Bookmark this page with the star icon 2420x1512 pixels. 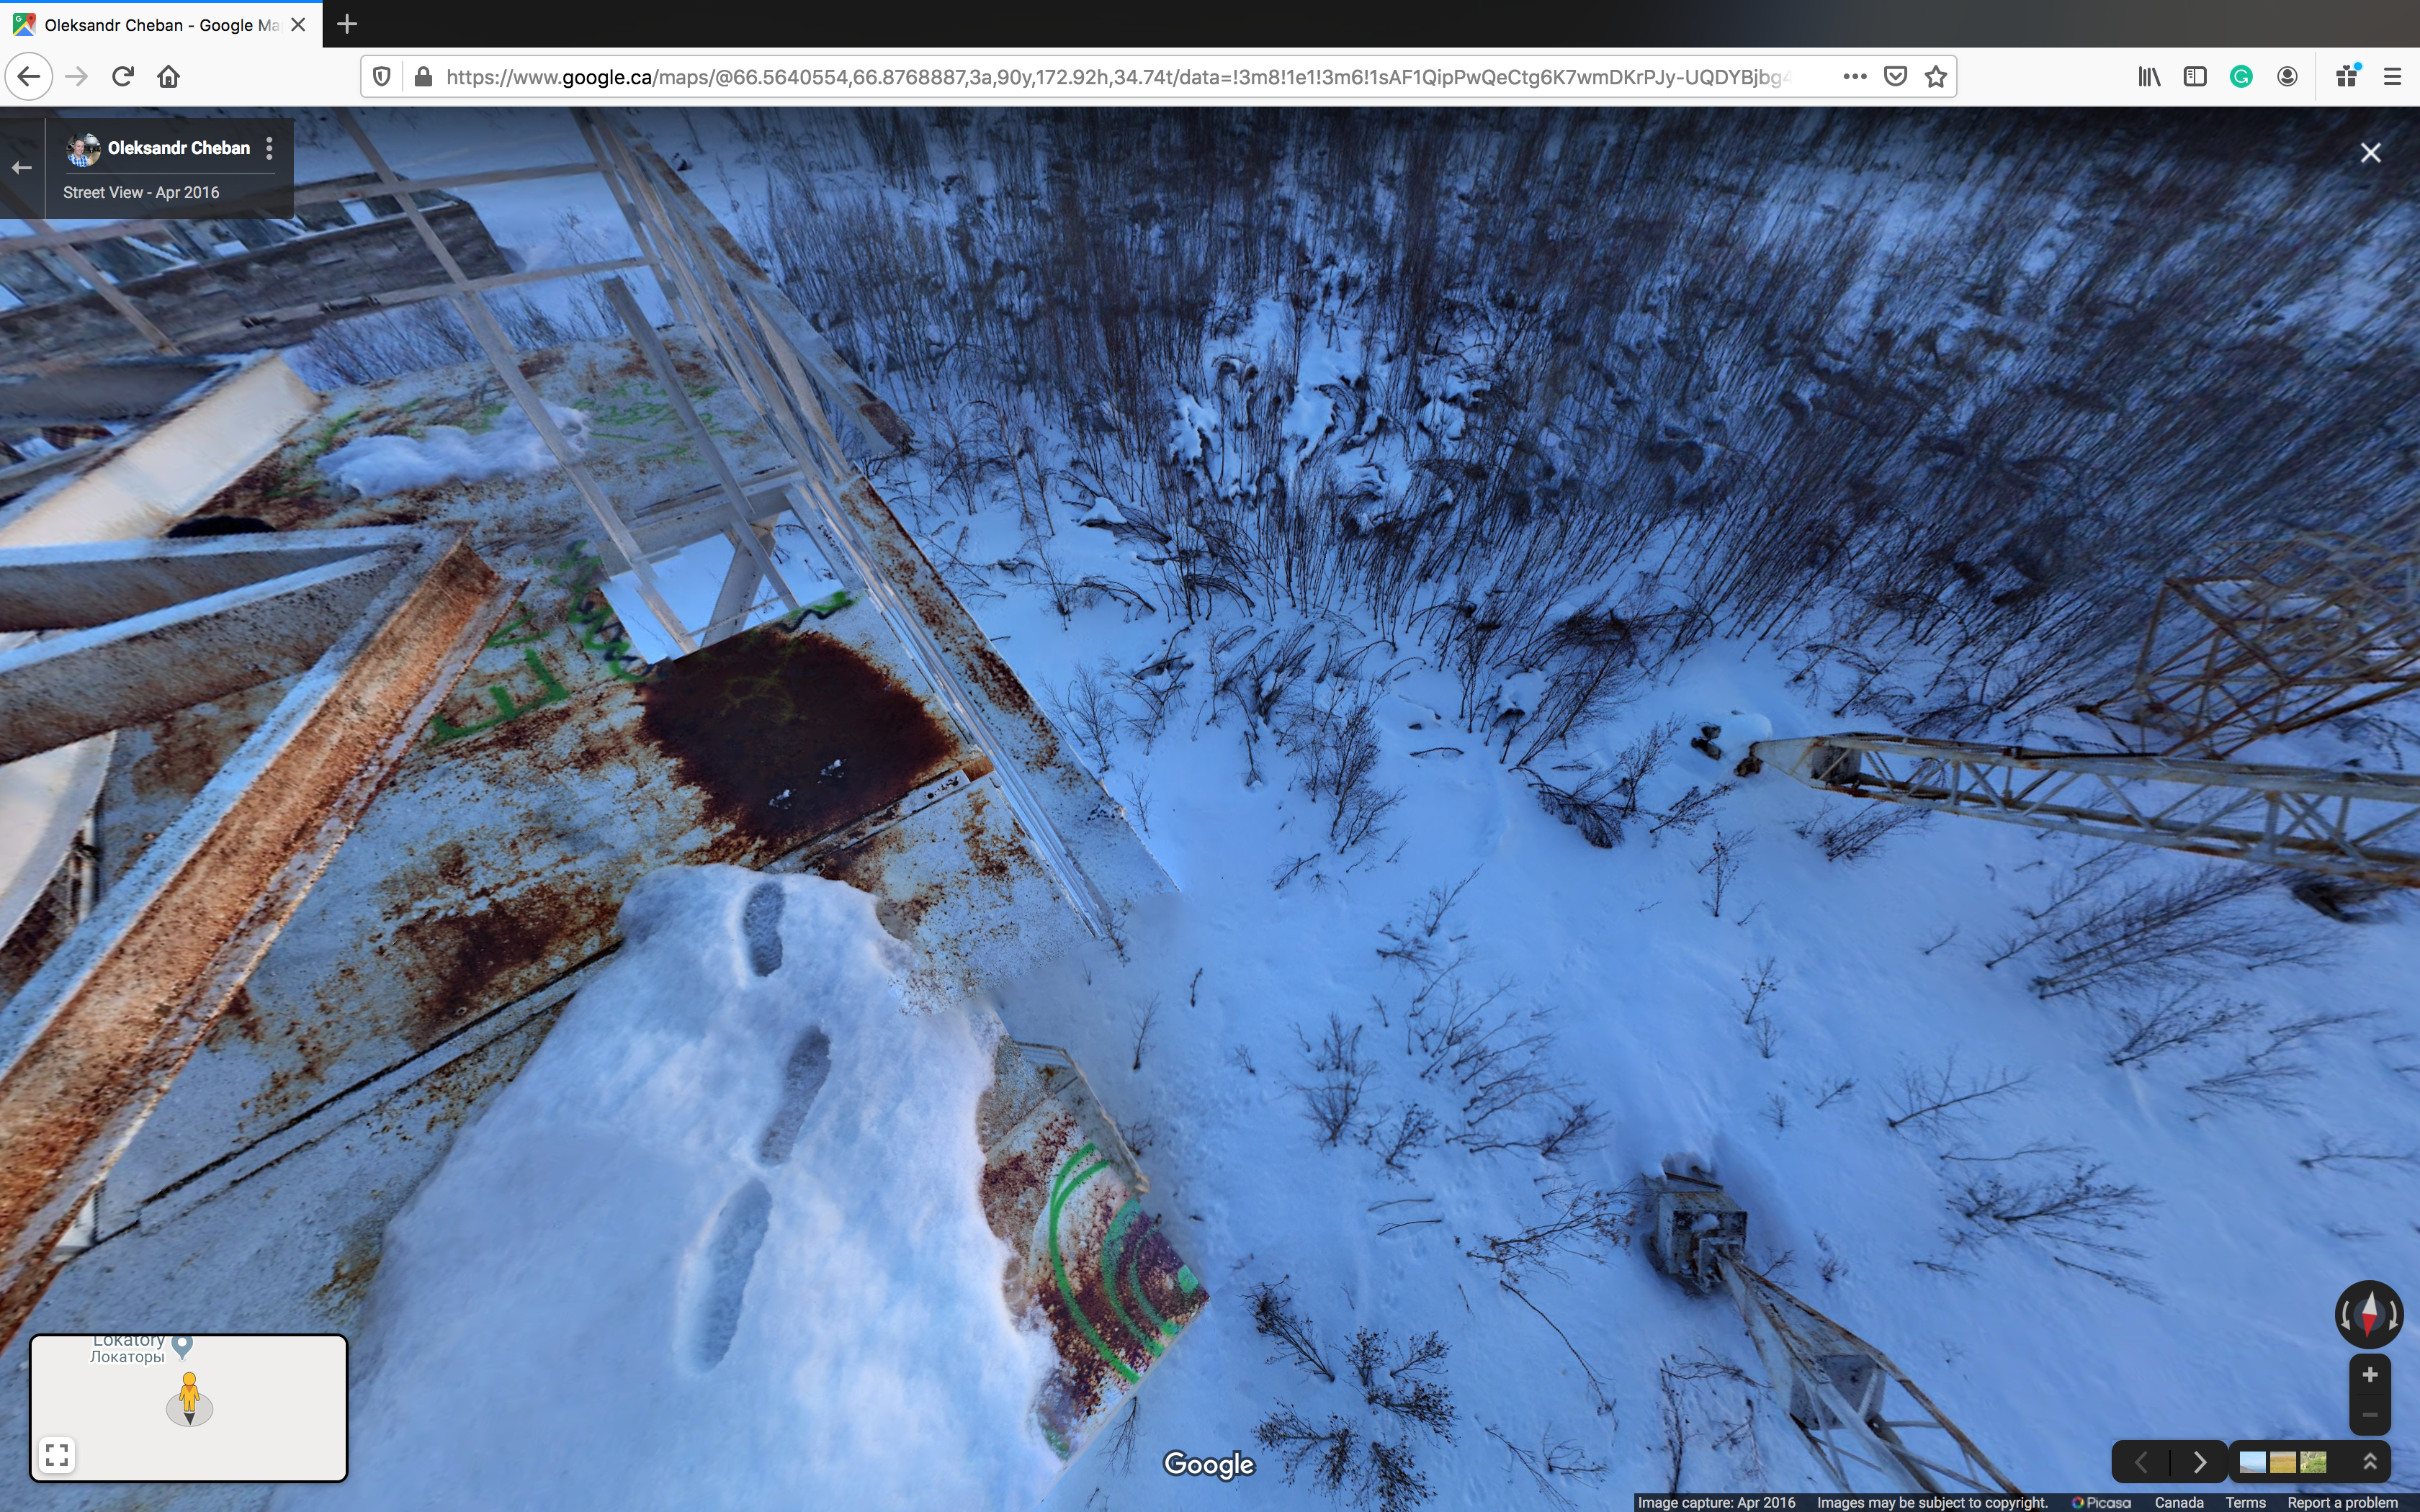[x=1936, y=77]
